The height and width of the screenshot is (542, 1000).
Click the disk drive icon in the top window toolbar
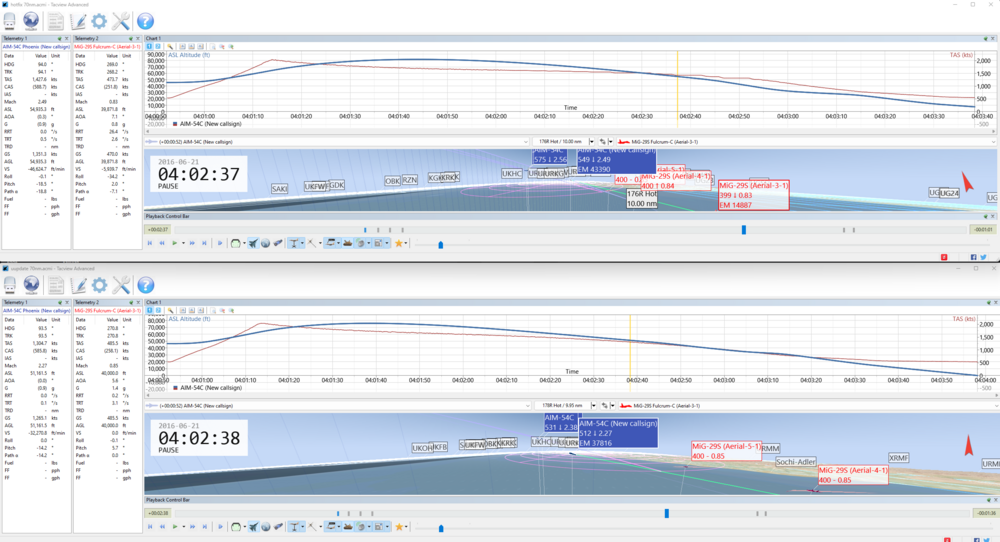pos(10,21)
